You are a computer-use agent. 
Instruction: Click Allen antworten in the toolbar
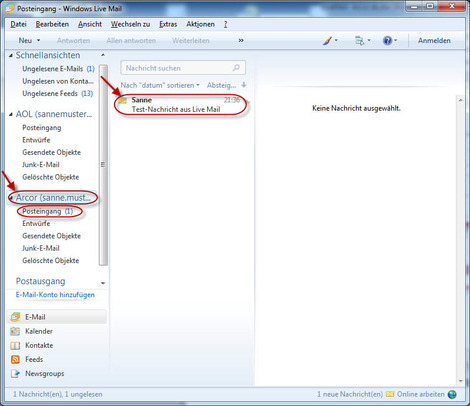coord(131,41)
